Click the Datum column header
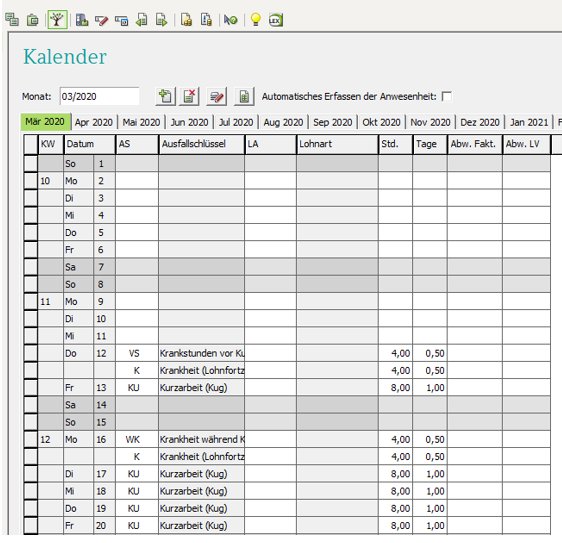Screen dimensions: 562x543 tap(90, 144)
